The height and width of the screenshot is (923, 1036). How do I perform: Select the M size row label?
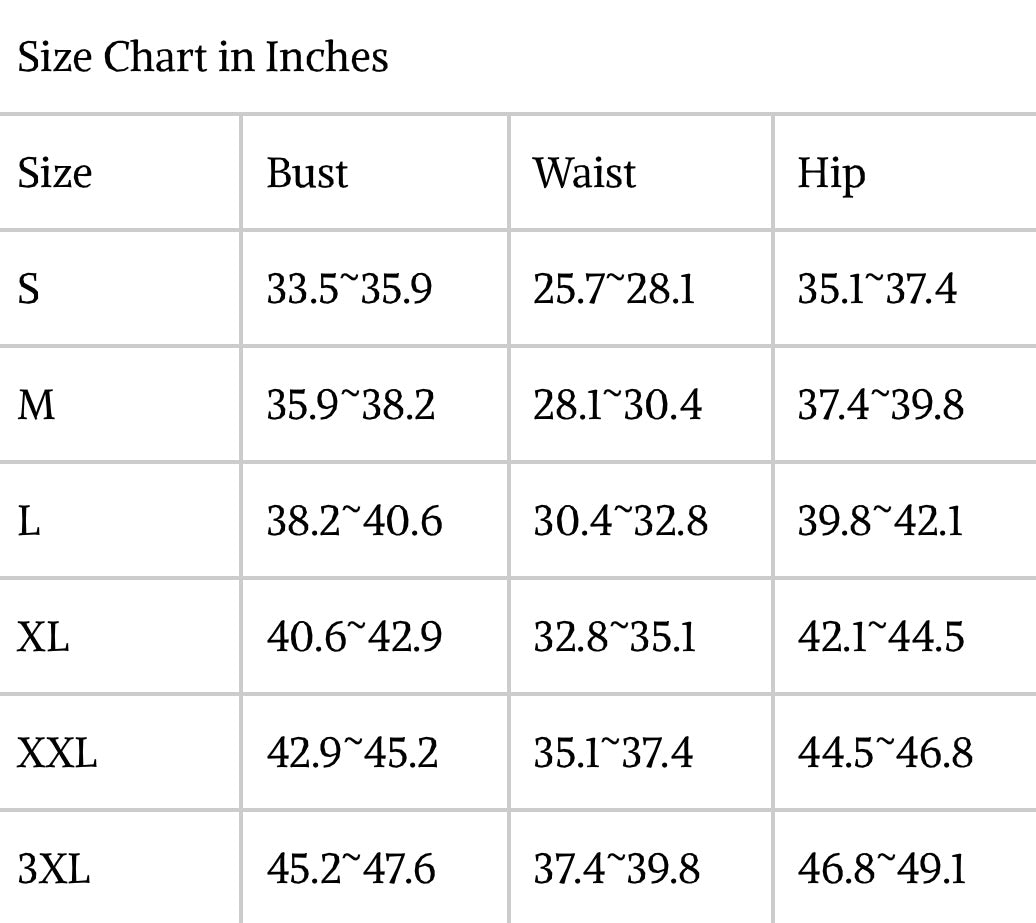[37, 405]
